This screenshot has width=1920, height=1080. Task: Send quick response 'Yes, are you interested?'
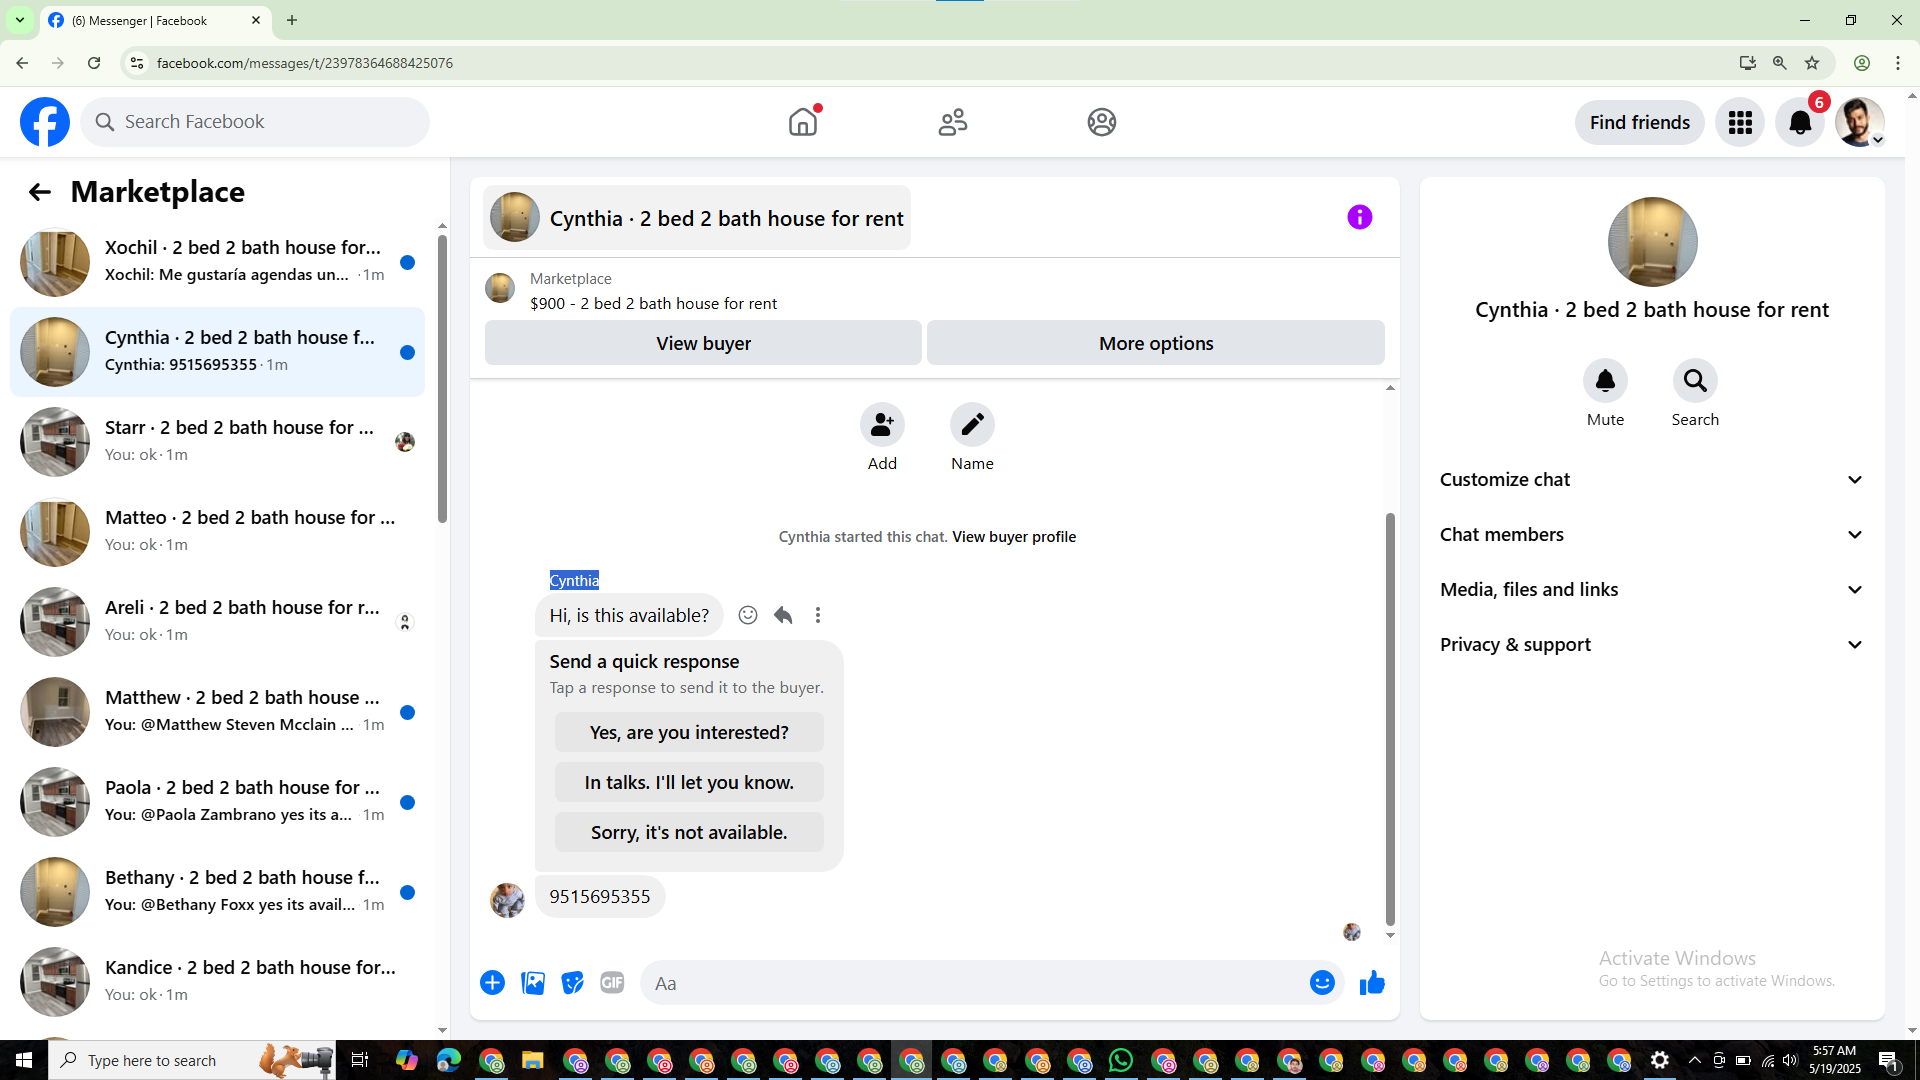(x=689, y=732)
